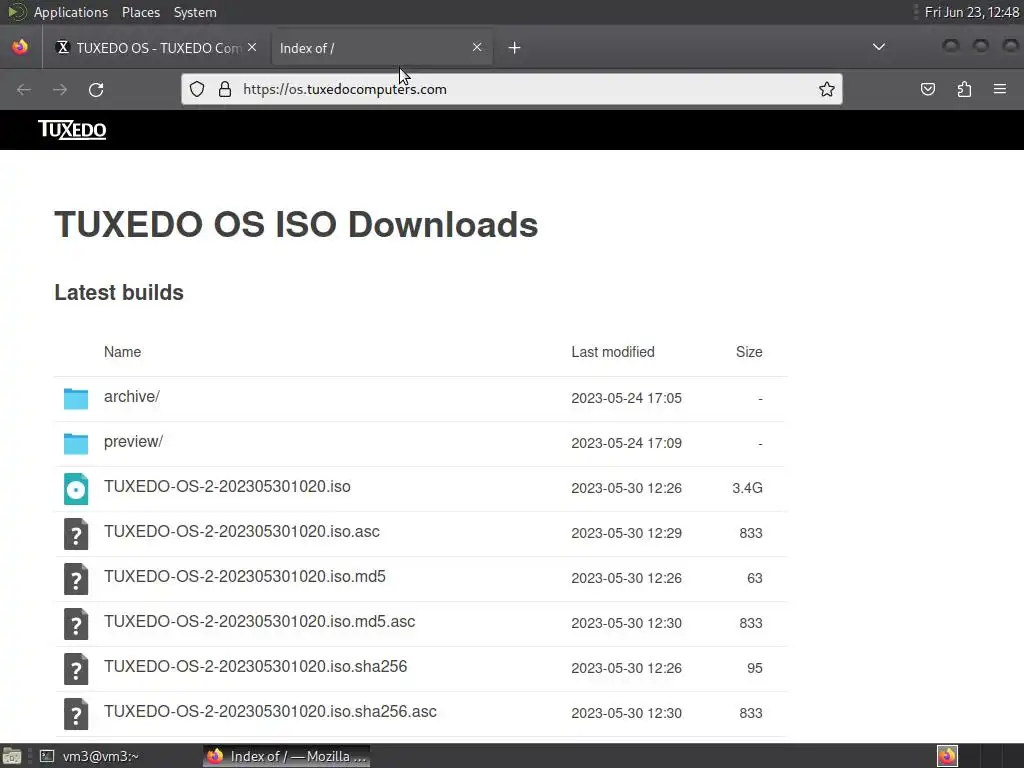This screenshot has height=768, width=1024.
Task: Sort by the Name column header
Action: coord(122,352)
